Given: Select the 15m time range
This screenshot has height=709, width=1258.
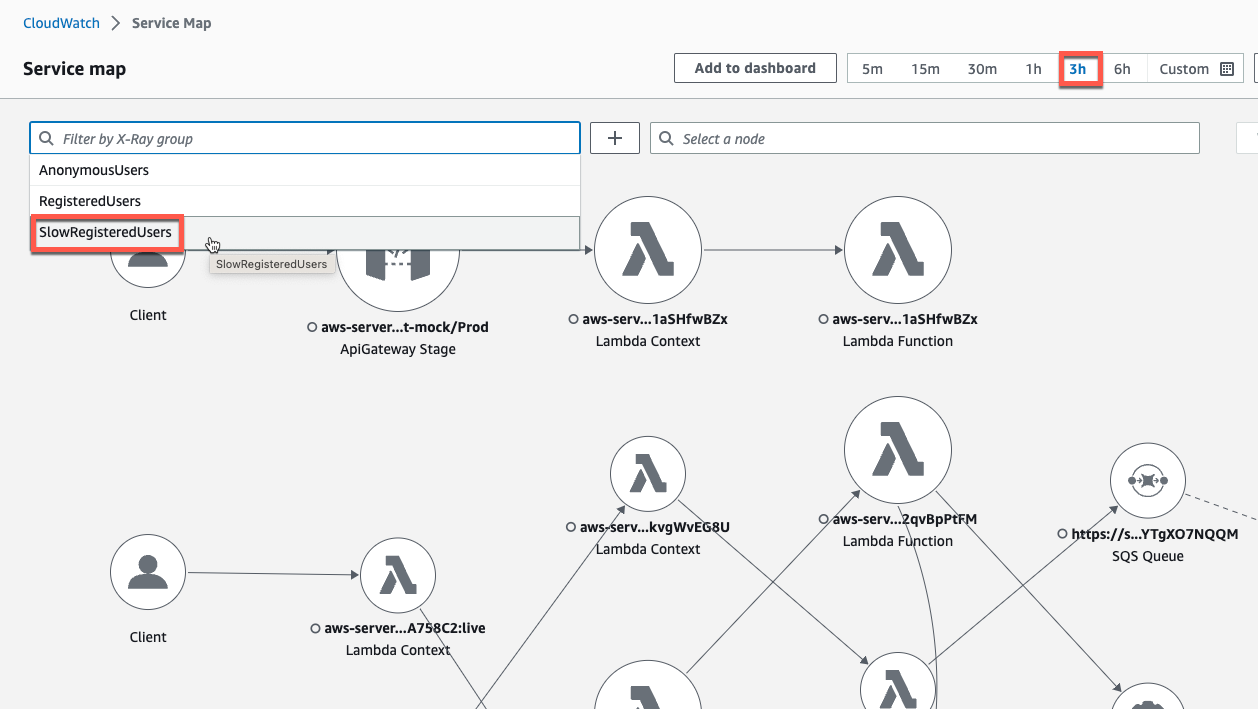Looking at the screenshot, I should coord(925,69).
